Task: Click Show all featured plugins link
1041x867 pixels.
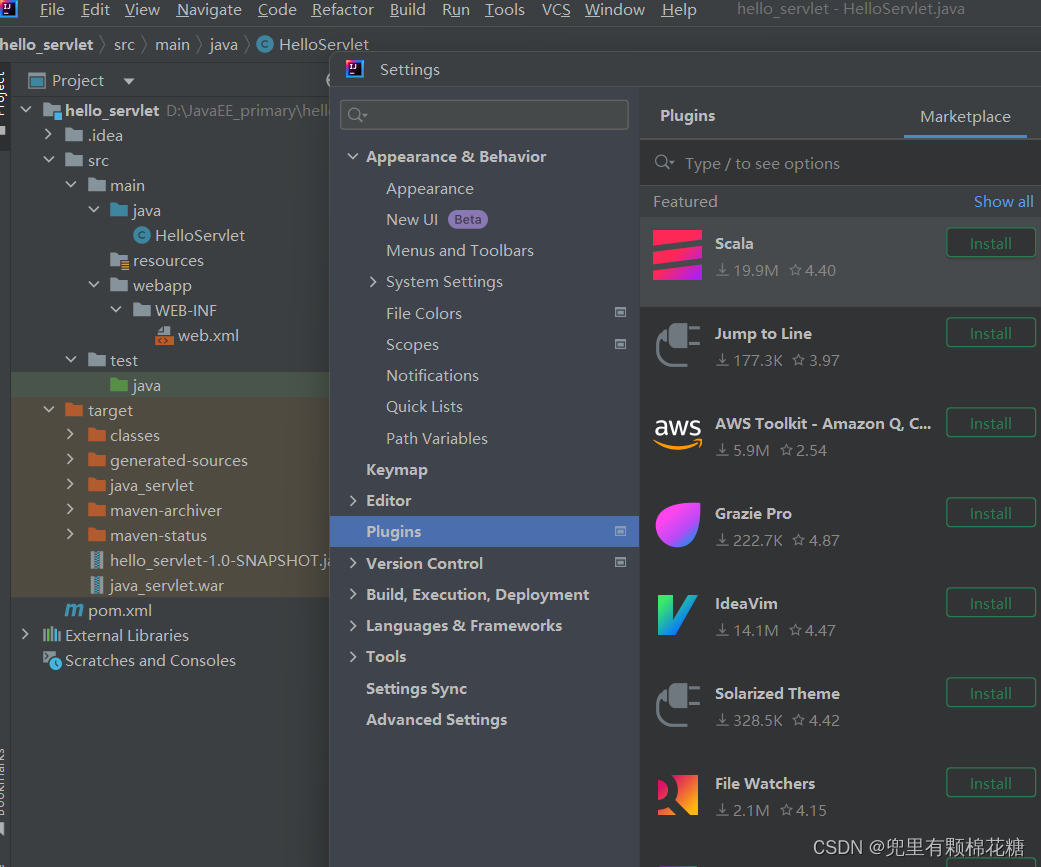Action: [1003, 202]
